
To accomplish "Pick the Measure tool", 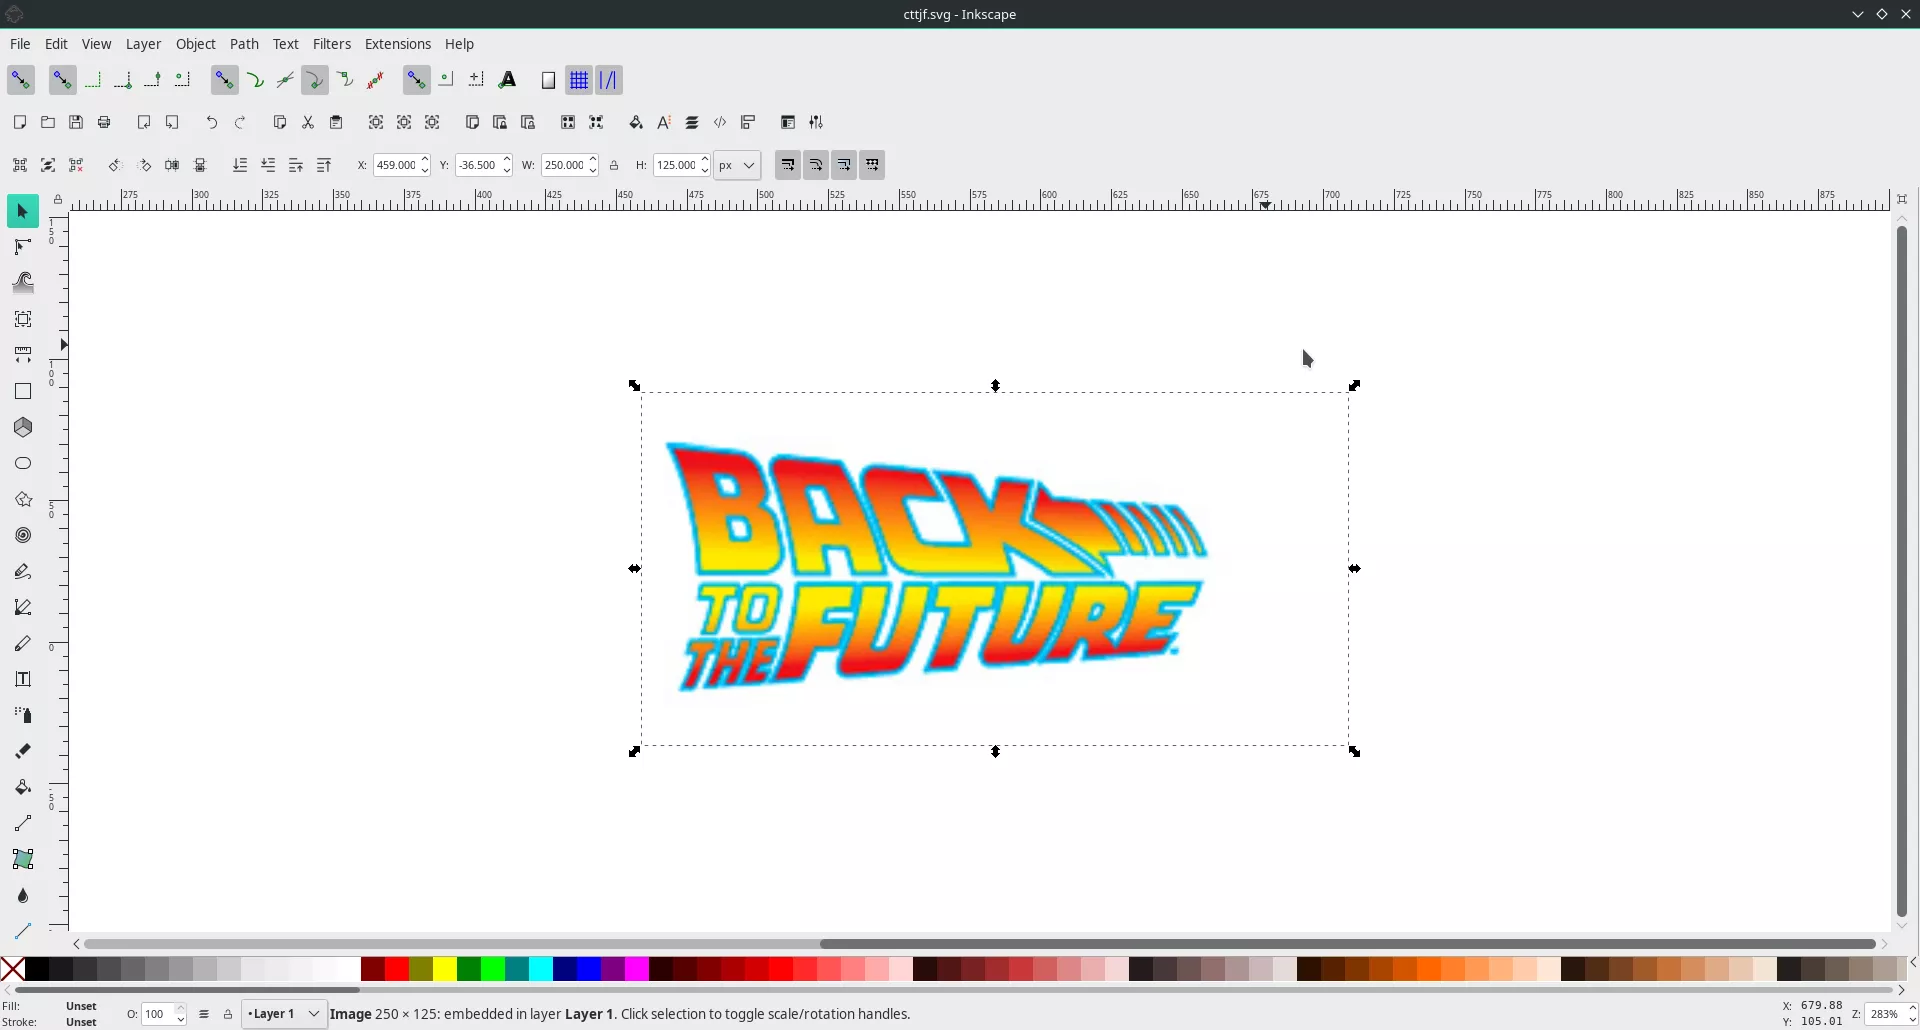I will pos(23,355).
